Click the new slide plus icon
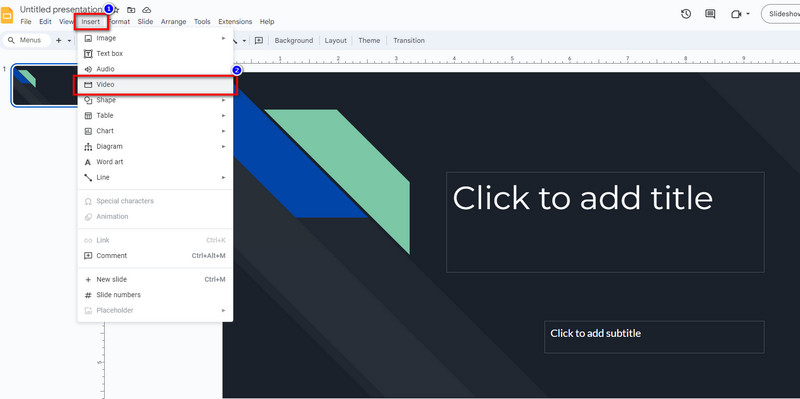 pos(58,40)
